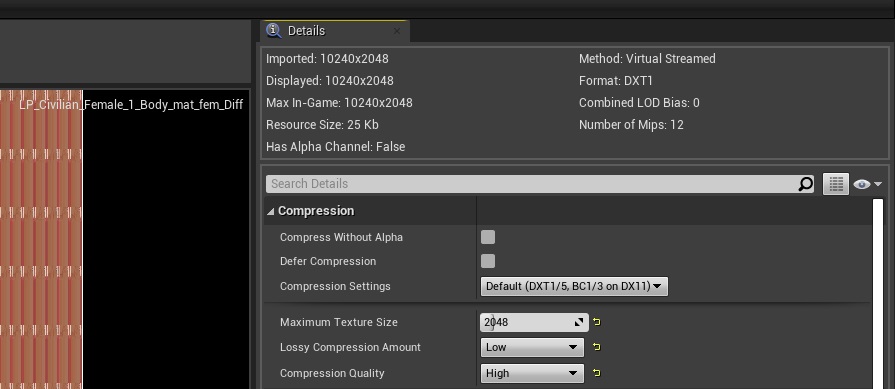Open the property matrix grid view icon
This screenshot has width=895, height=389.
[836, 184]
